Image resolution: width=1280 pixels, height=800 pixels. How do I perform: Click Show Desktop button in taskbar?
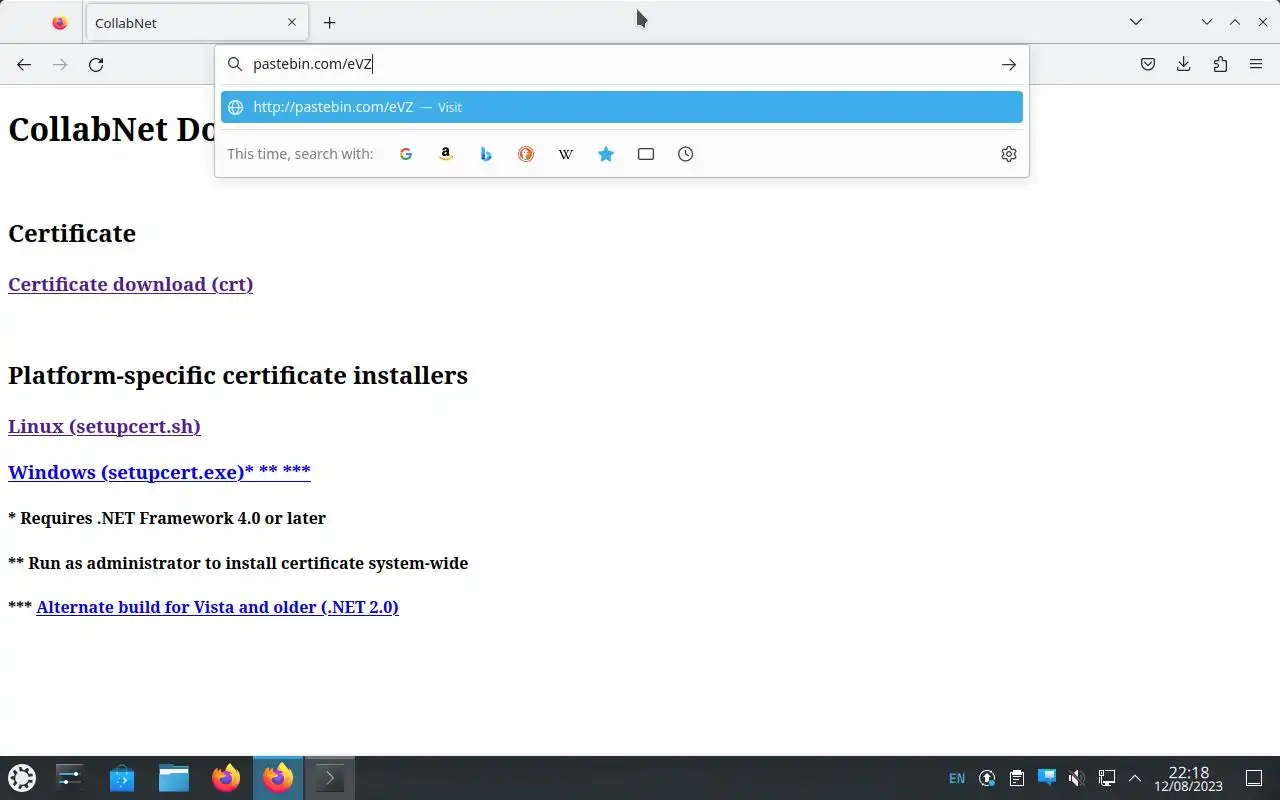(x=1254, y=778)
